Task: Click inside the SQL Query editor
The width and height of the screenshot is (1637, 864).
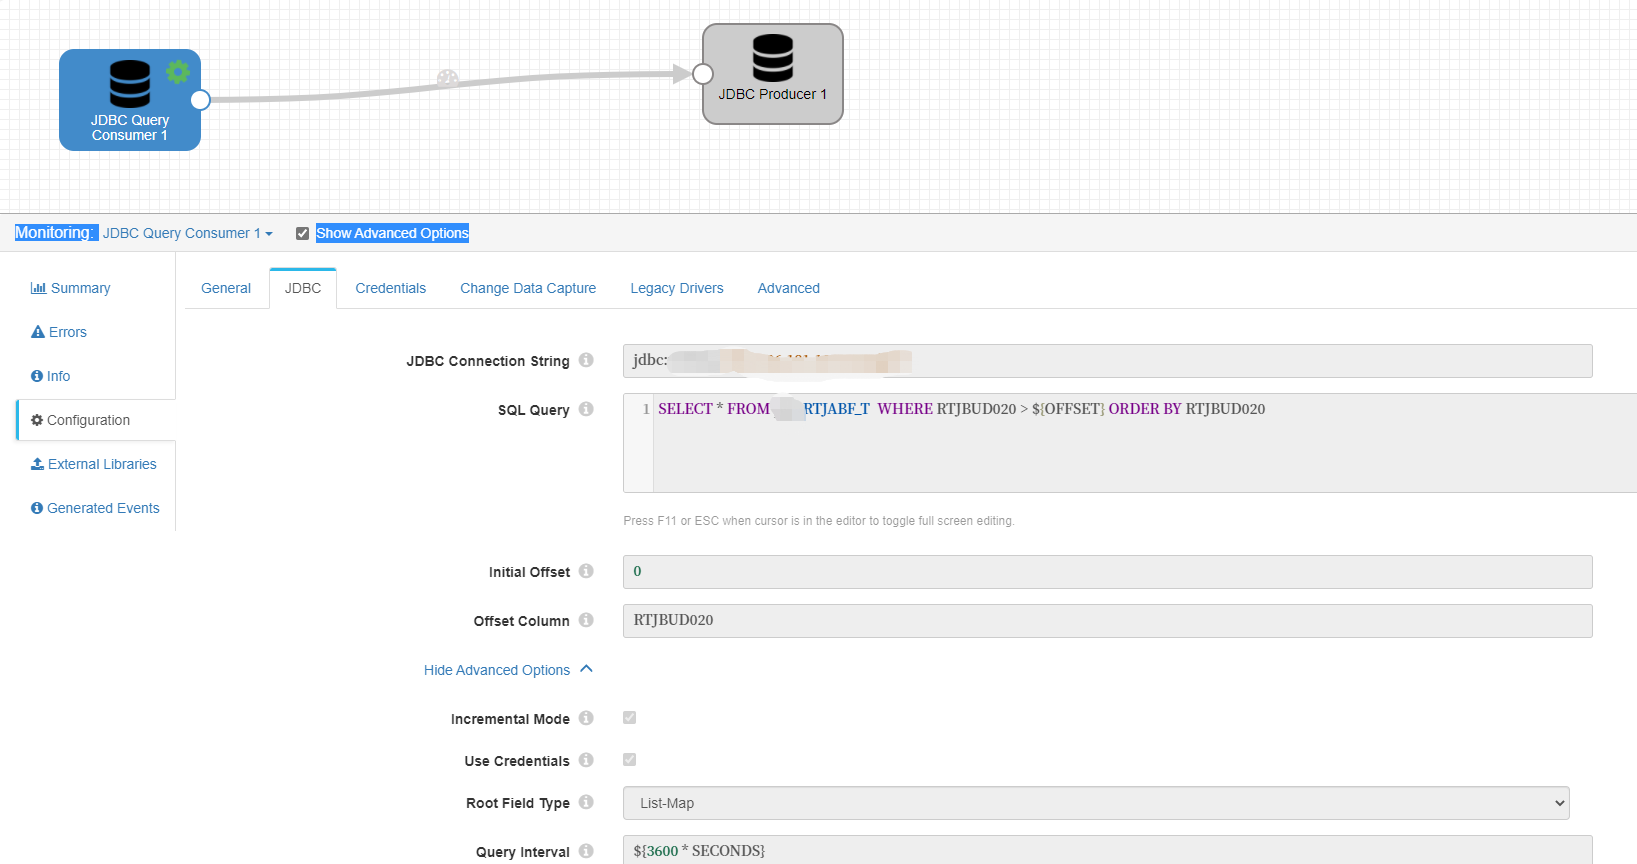Action: [1130, 443]
